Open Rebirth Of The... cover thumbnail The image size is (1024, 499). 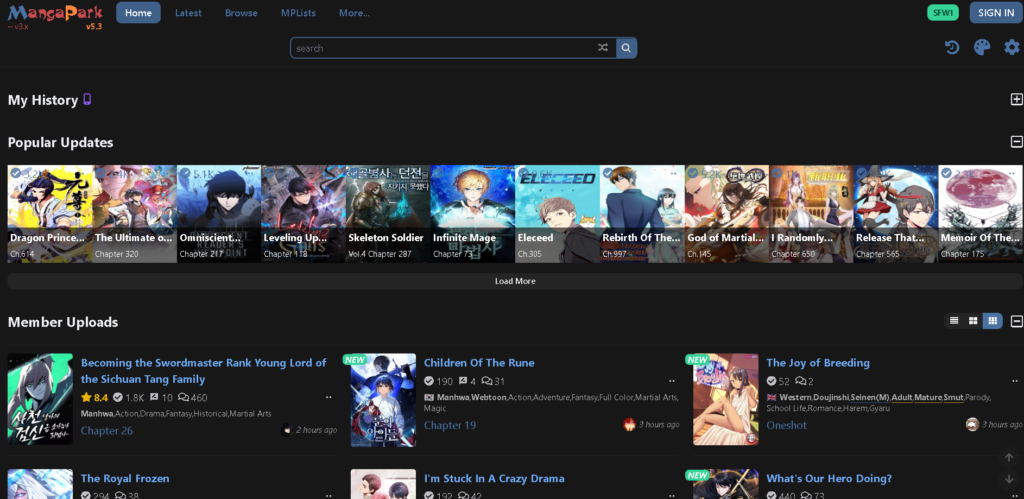[x=642, y=214]
